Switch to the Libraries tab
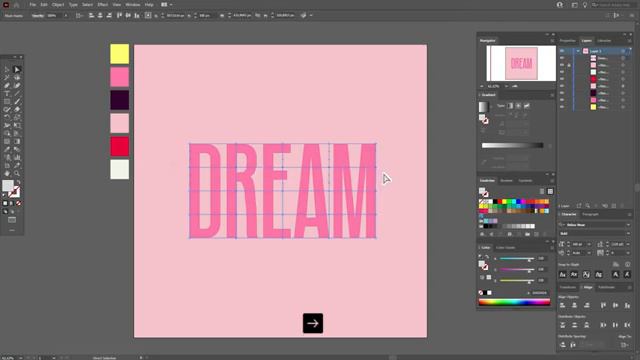640x360 pixels. tap(604, 41)
